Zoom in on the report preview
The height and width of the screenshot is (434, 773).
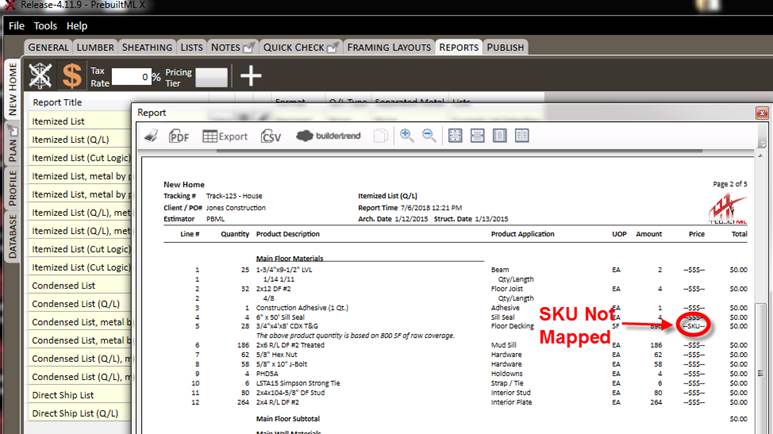407,136
